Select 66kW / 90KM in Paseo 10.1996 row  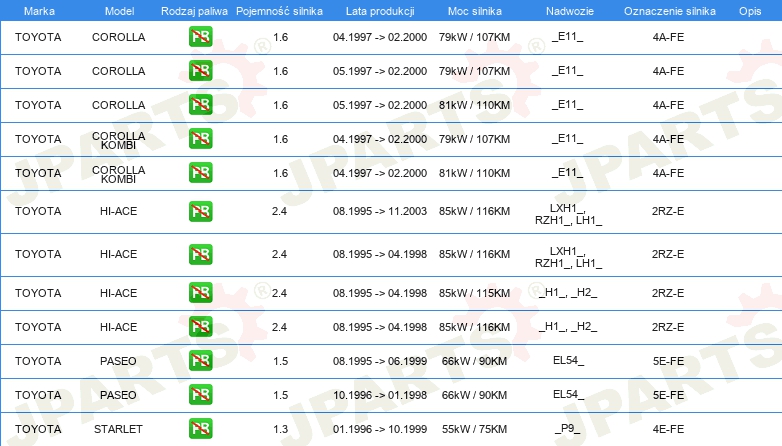tap(474, 395)
